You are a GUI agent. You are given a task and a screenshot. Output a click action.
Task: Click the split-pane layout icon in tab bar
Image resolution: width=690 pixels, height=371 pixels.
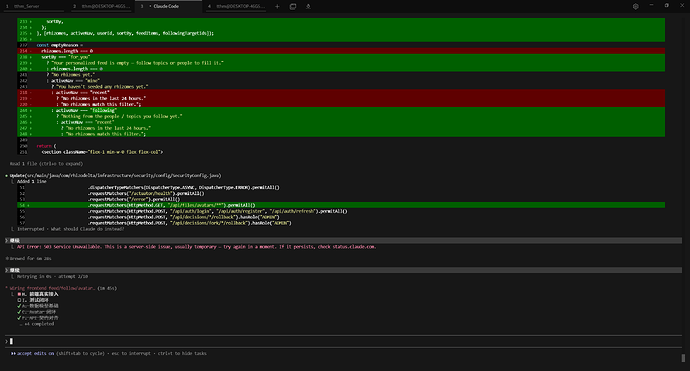coord(293,6)
